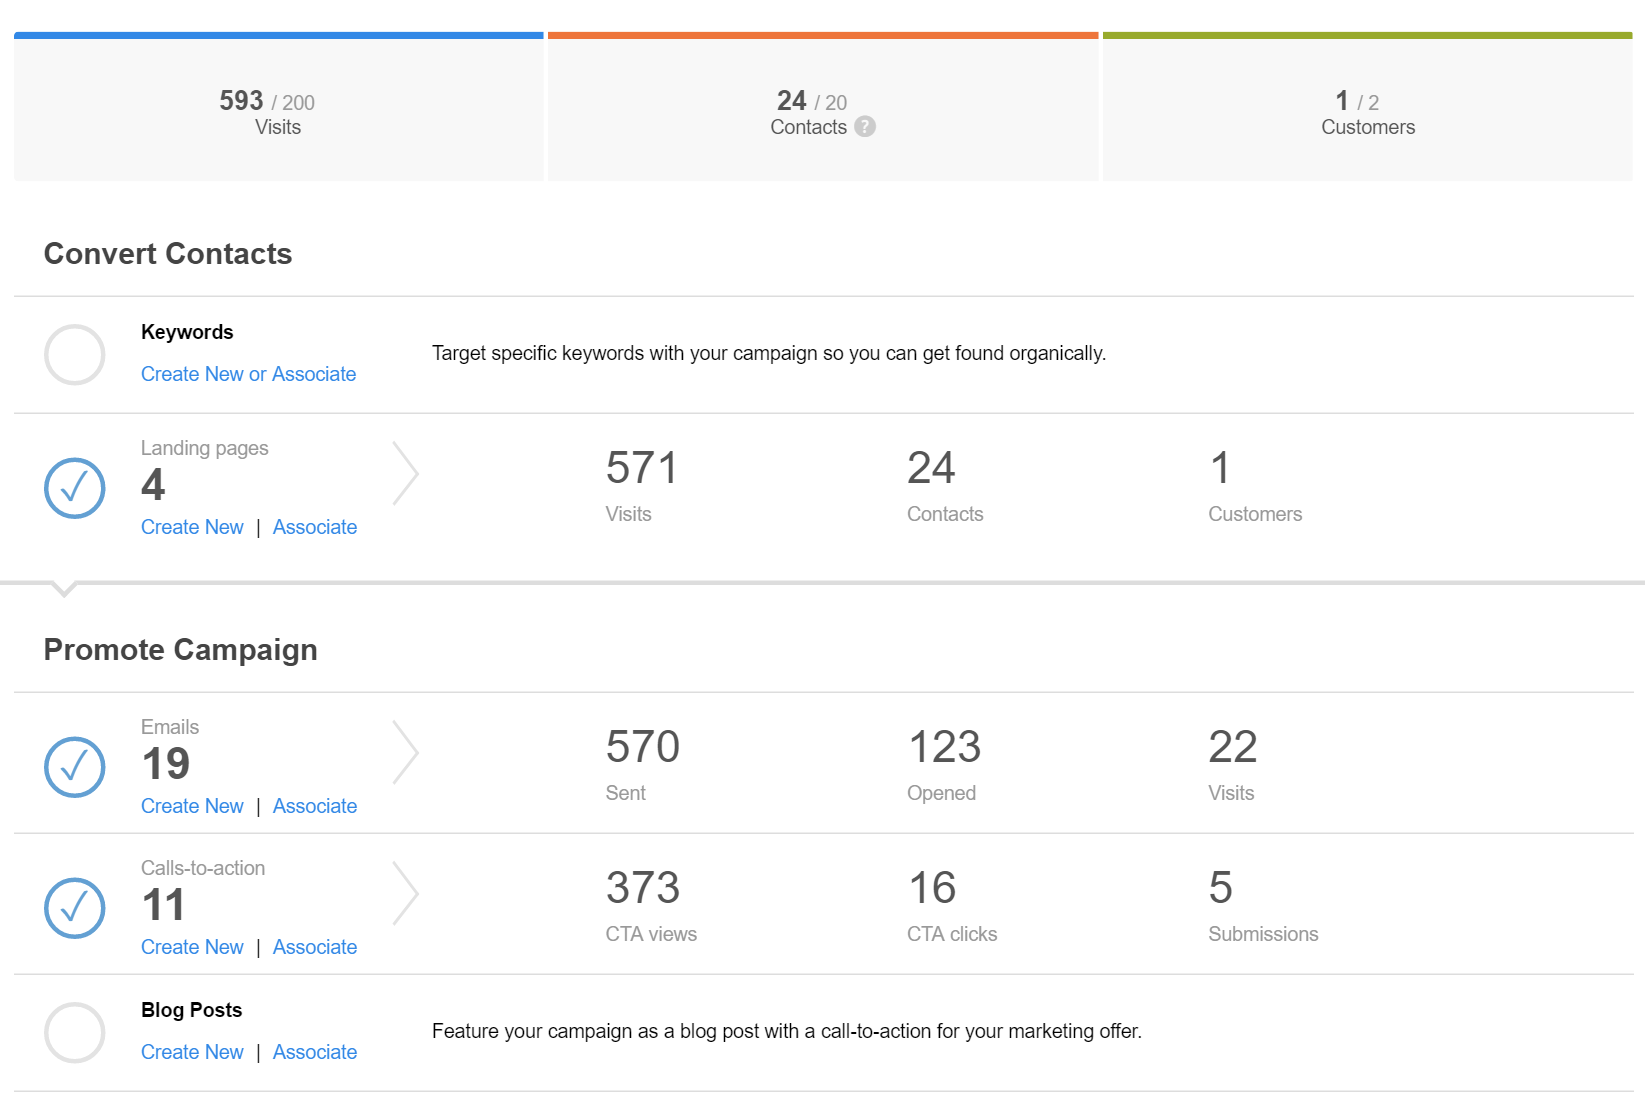
Task: Select the empty Keywords status circle
Action: [x=74, y=354]
